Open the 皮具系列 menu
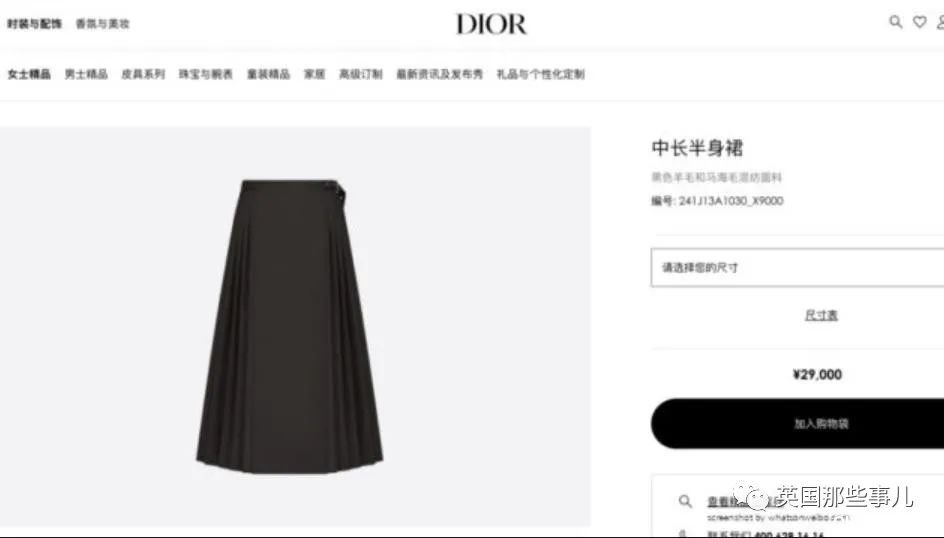Screen dimensions: 944x538 [x=143, y=74]
